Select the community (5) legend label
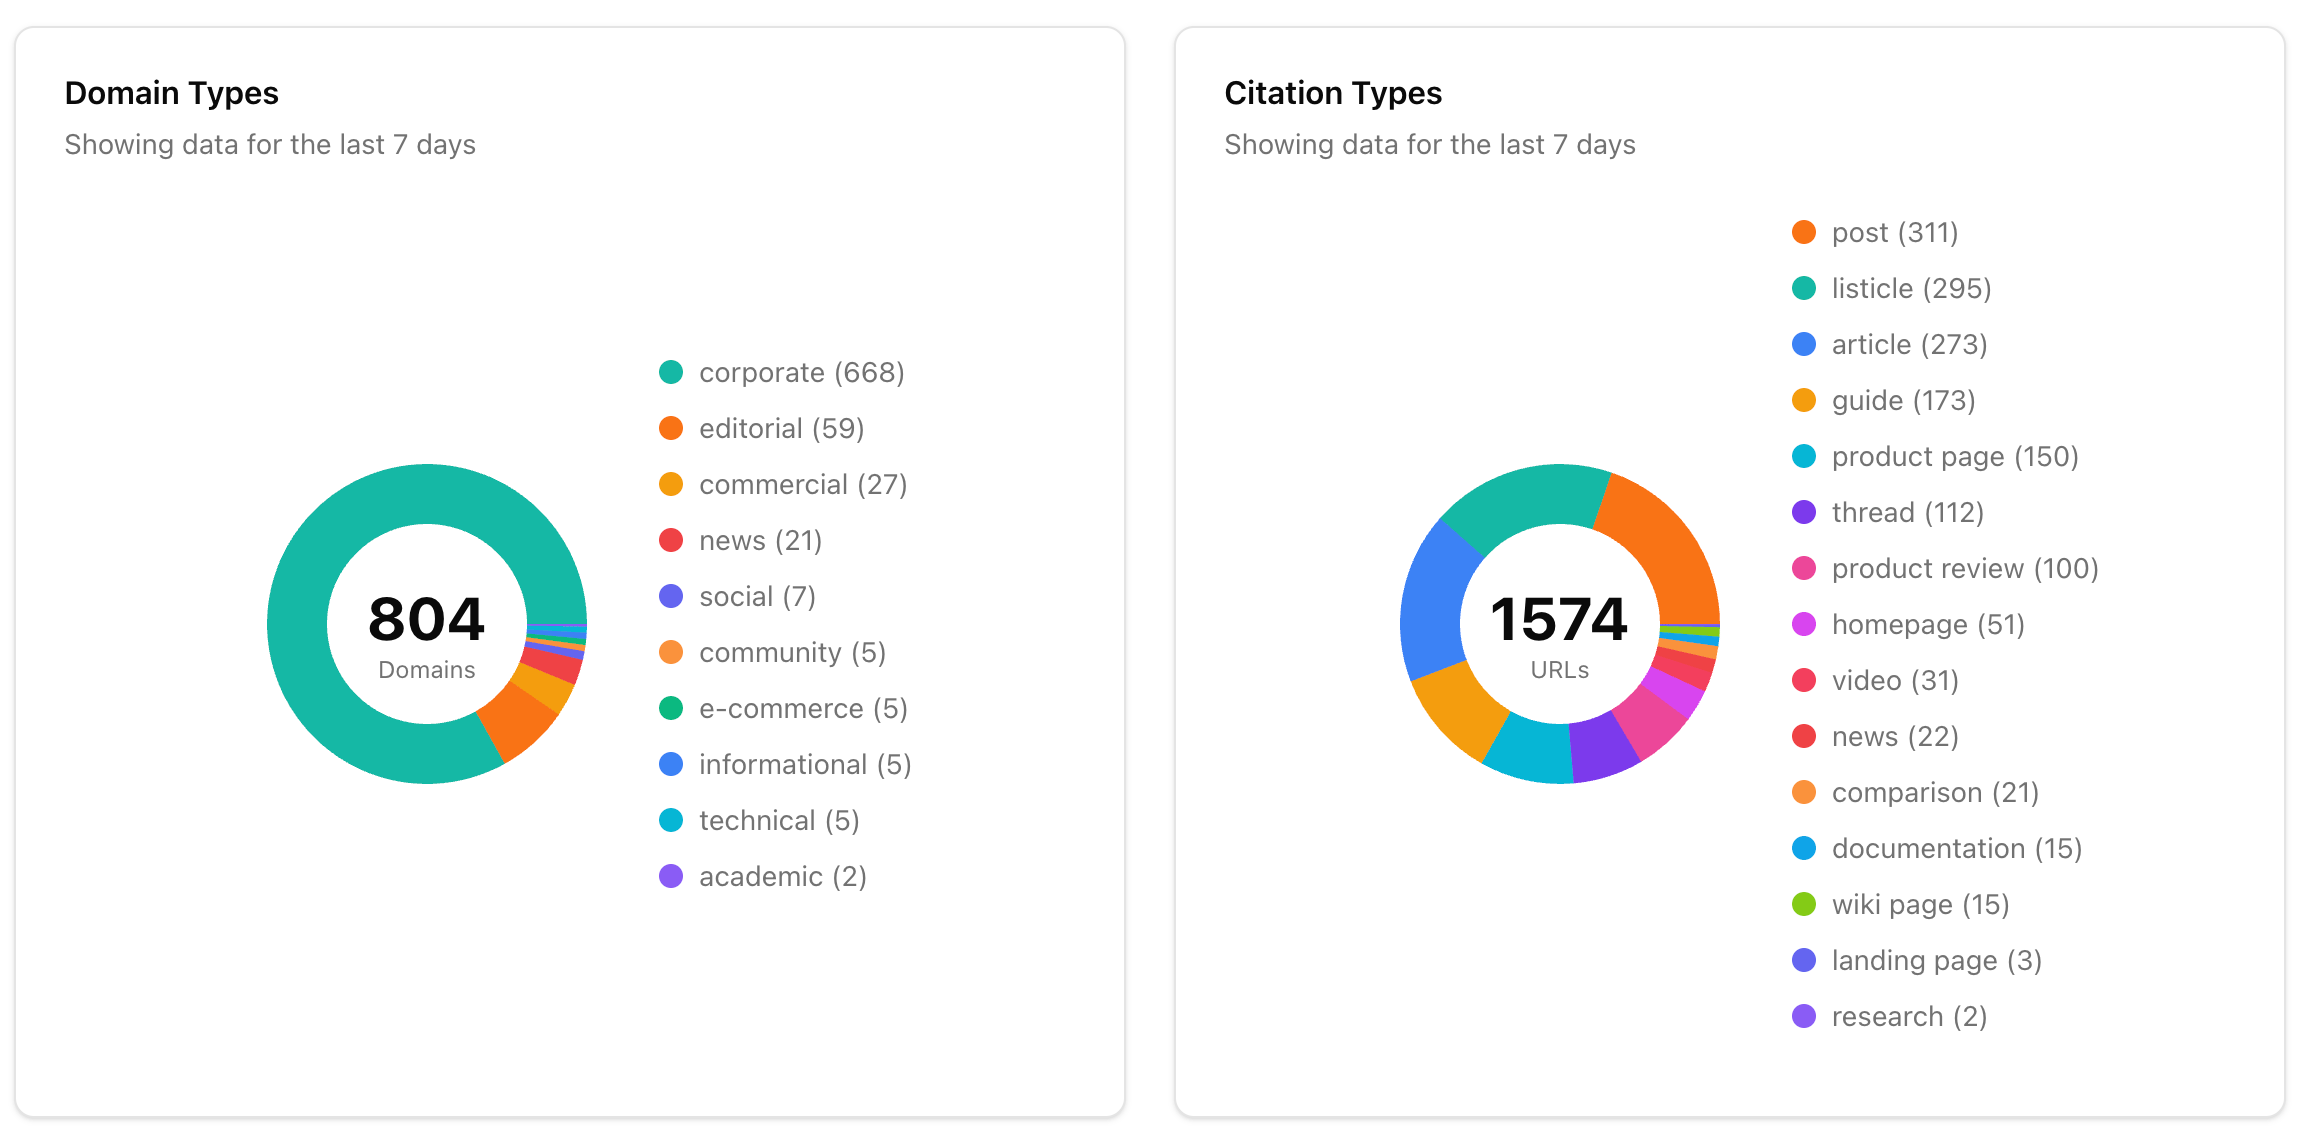 tap(792, 653)
